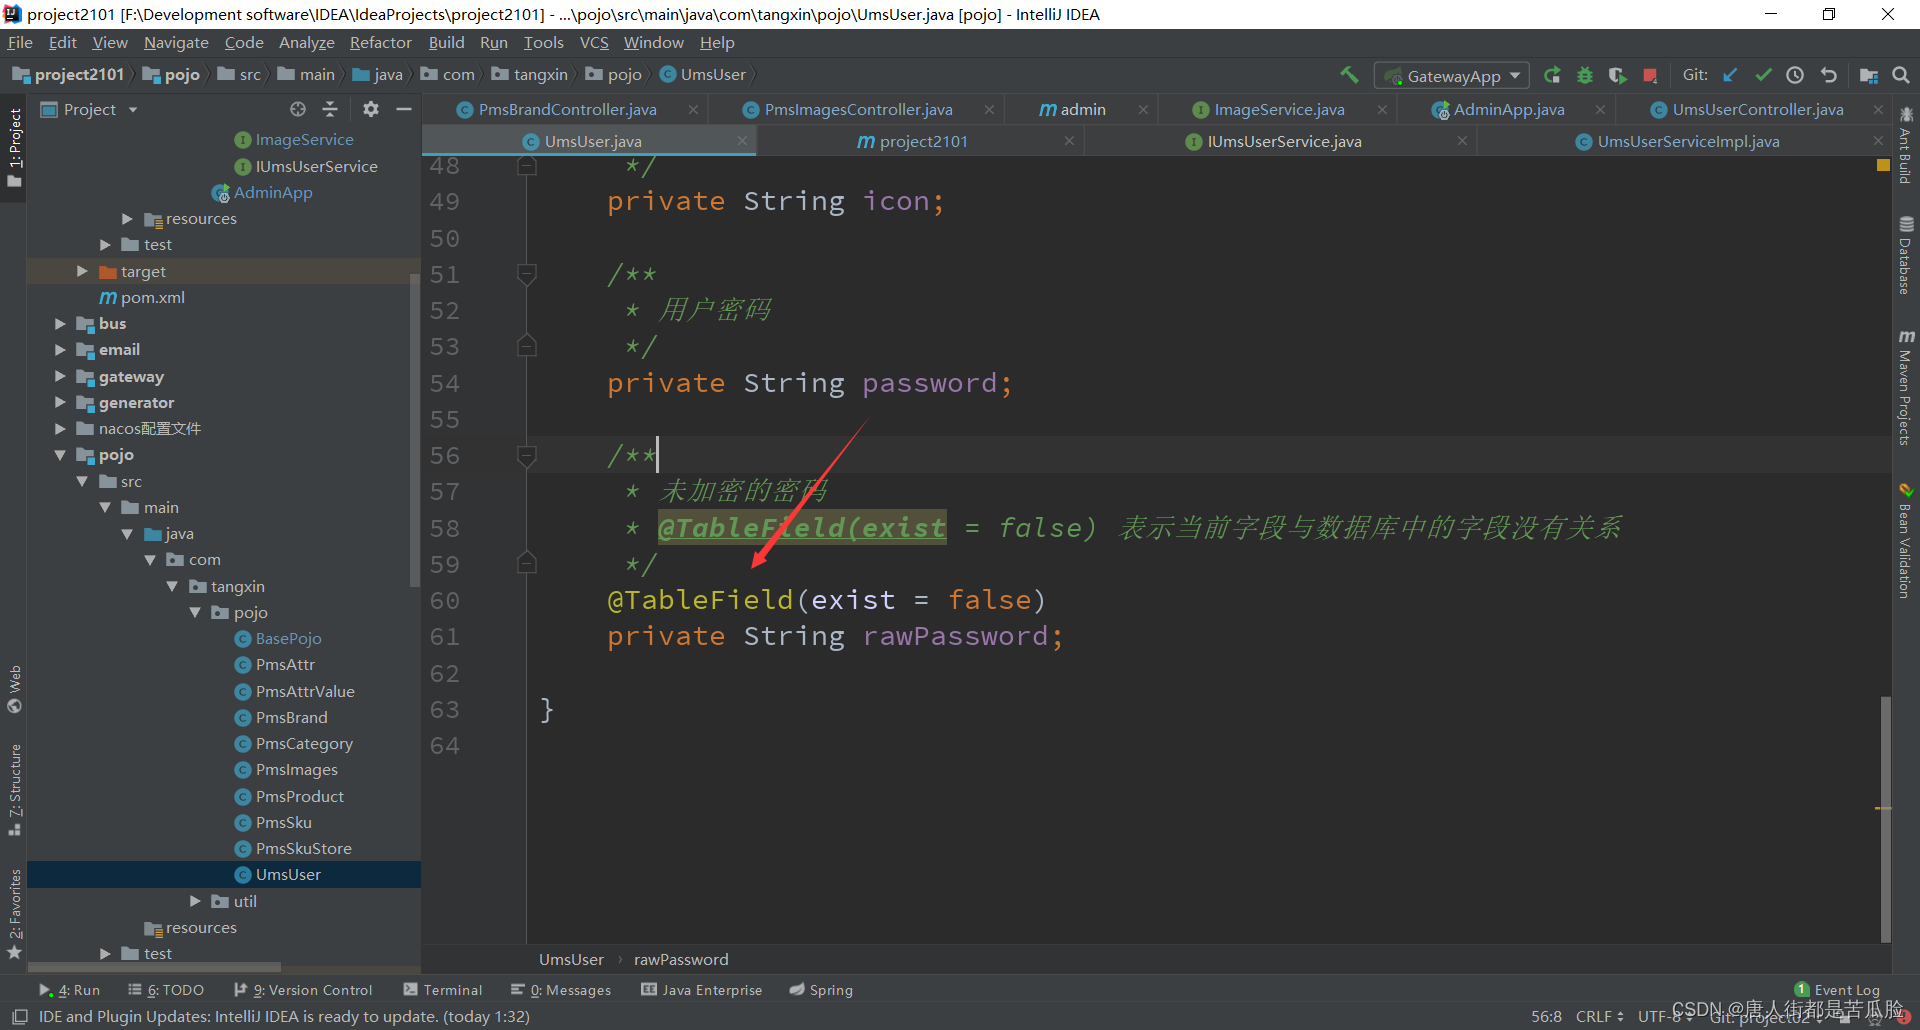Run GatewayApp with Coverage icon
1920x1030 pixels.
(1617, 75)
